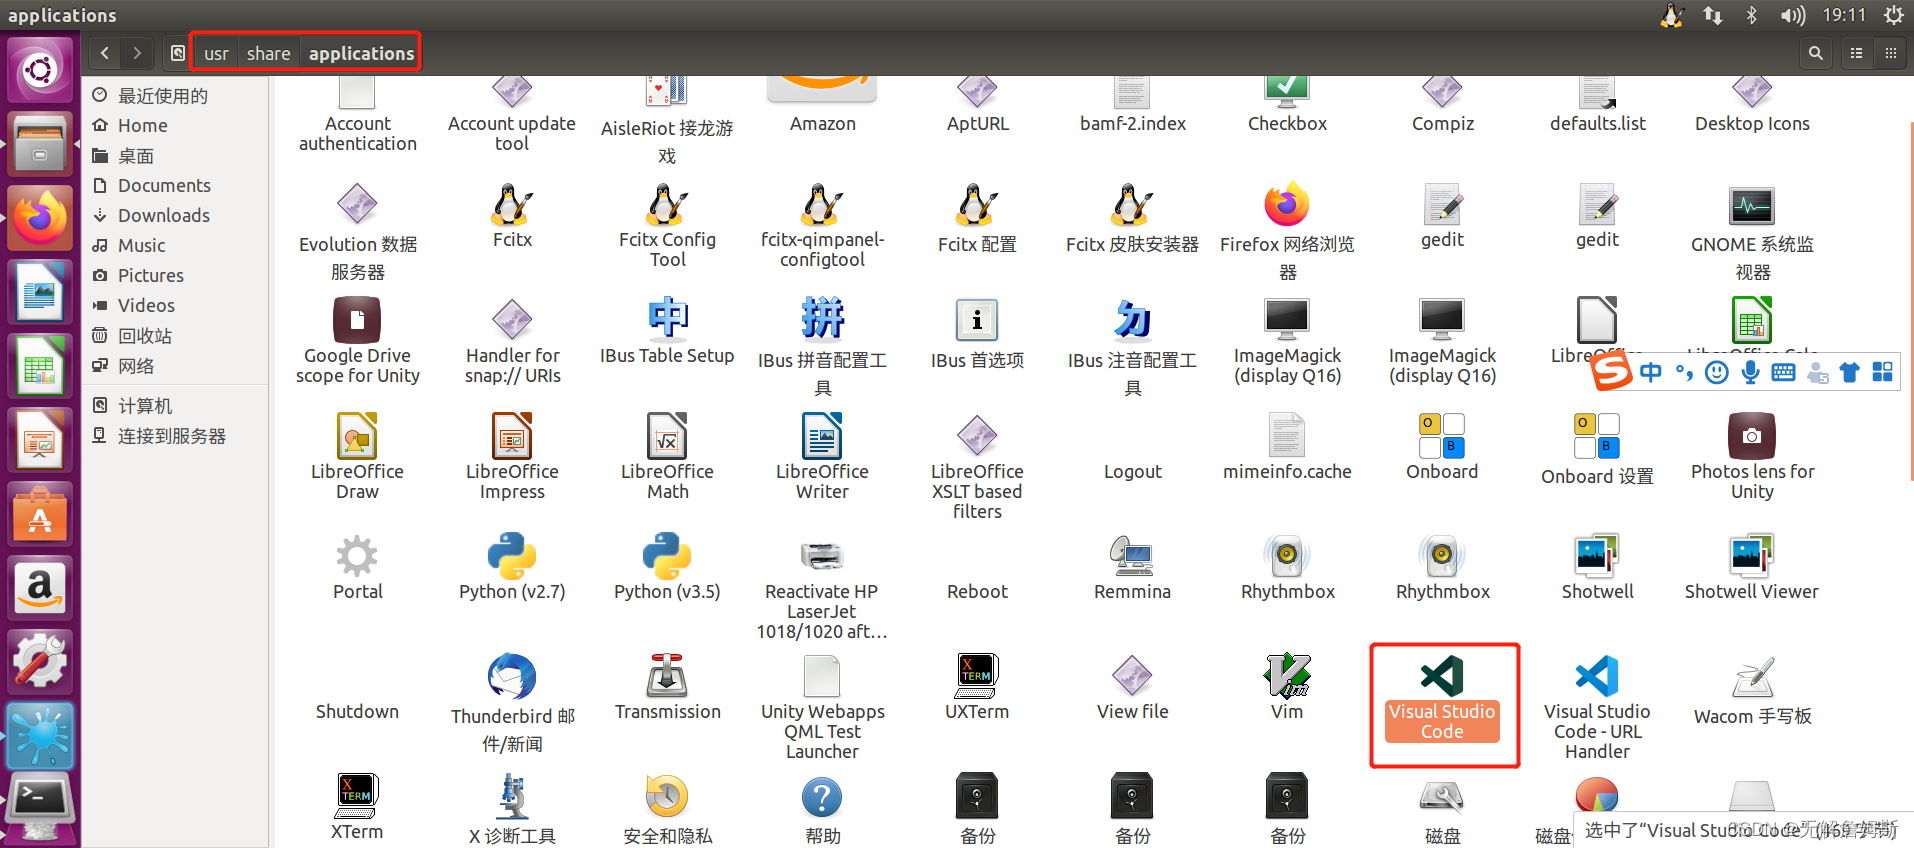The image size is (1914, 848).
Task: Select the ImageMagick (display Q16) icon under Firefox
Action: click(1287, 320)
